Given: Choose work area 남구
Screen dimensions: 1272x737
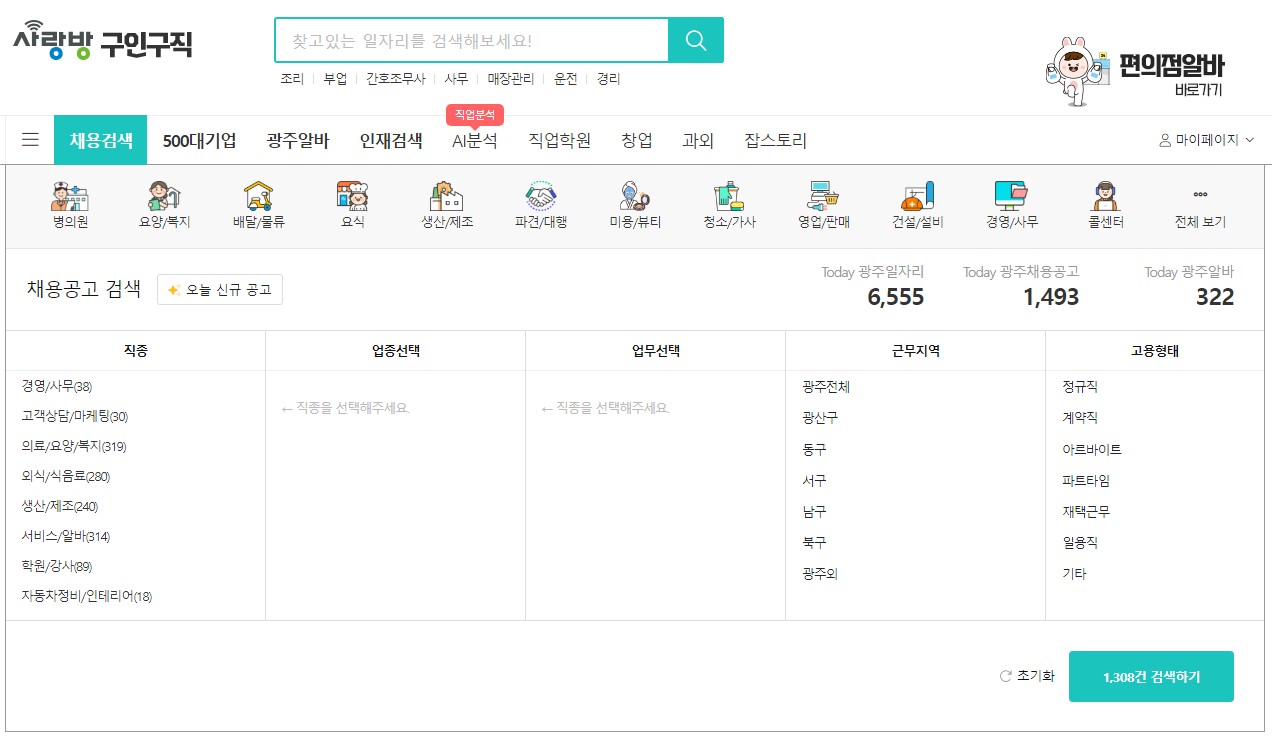Looking at the screenshot, I should tap(814, 512).
